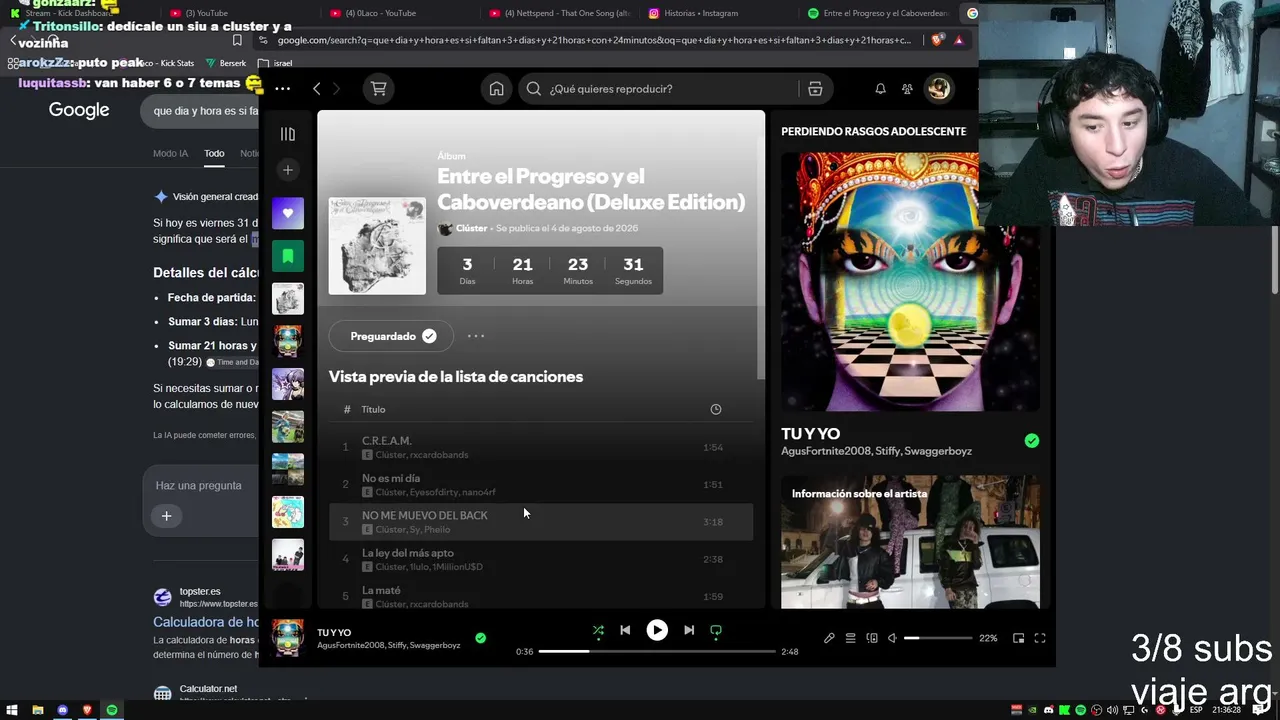Open the Spotify three-dots main menu
This screenshot has height=720, width=1280.
pyautogui.click(x=283, y=89)
